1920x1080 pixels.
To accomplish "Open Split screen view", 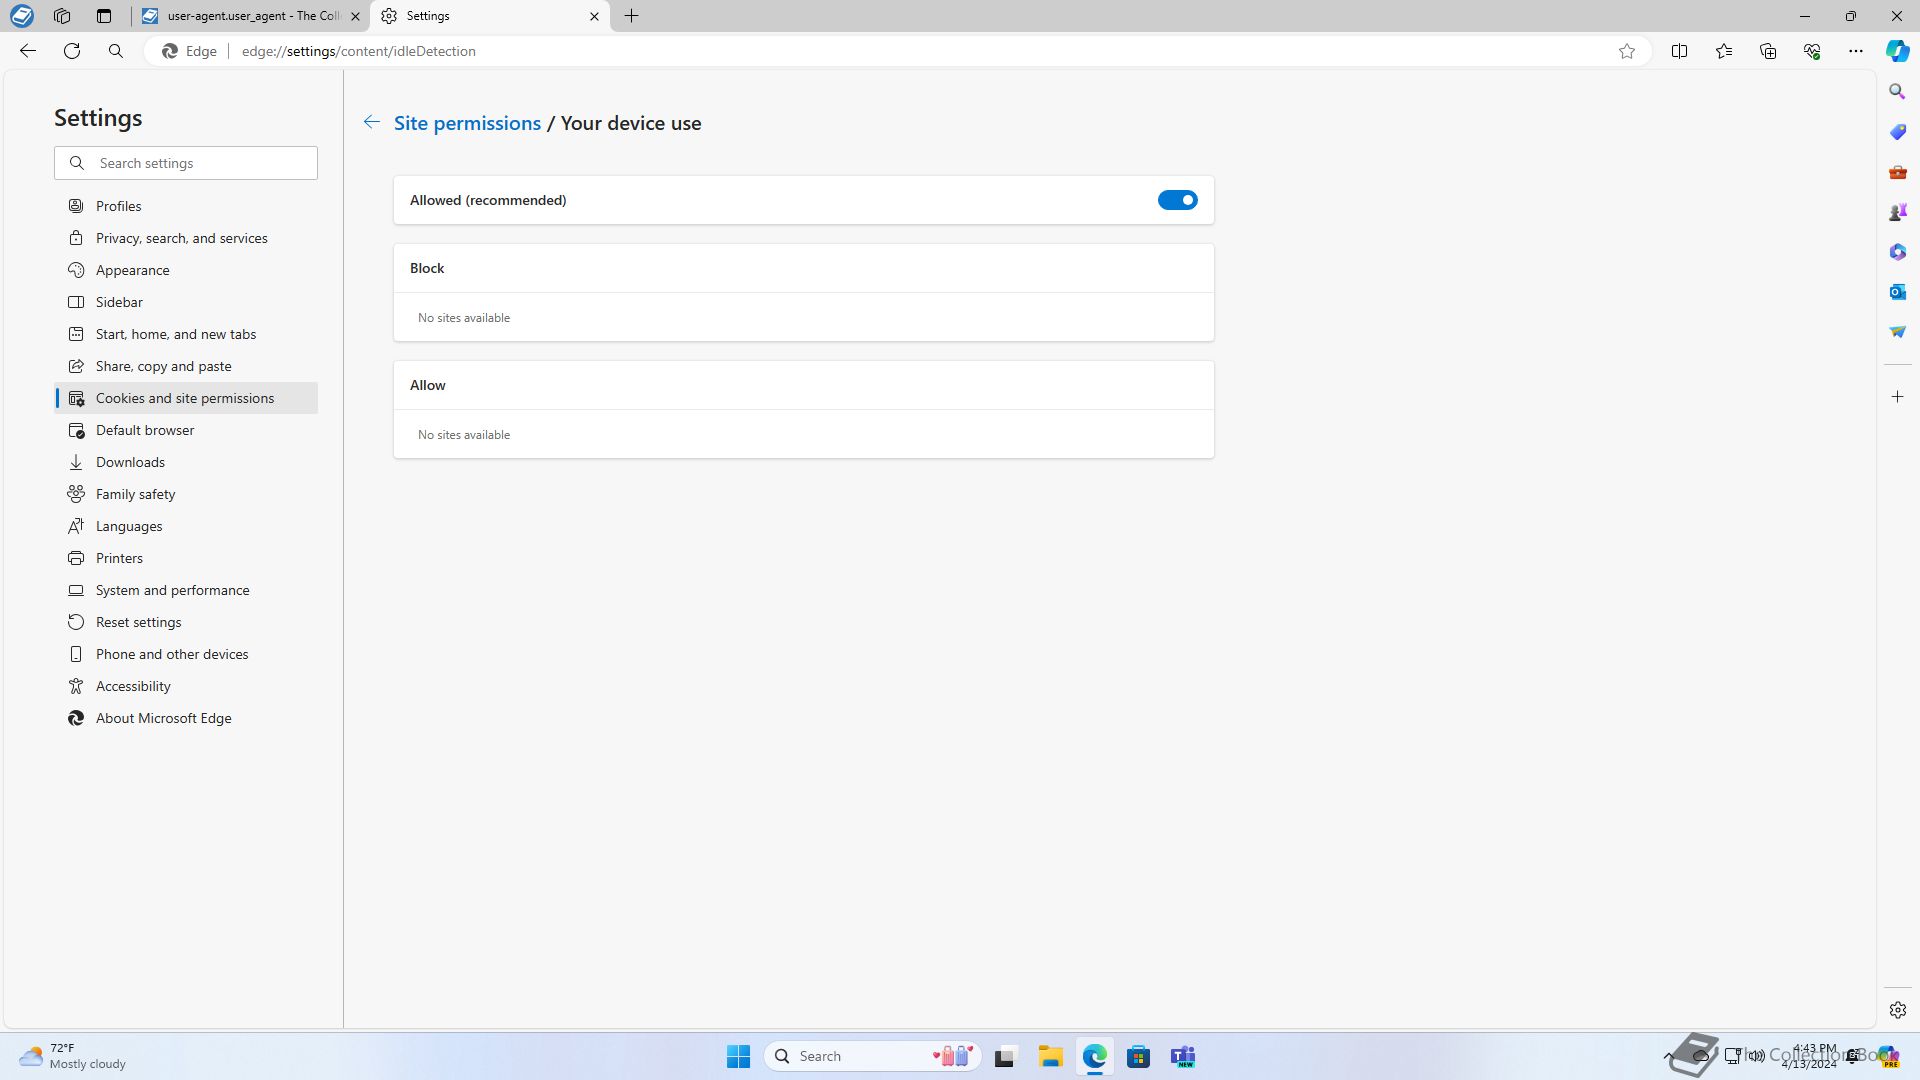I will (x=1680, y=51).
